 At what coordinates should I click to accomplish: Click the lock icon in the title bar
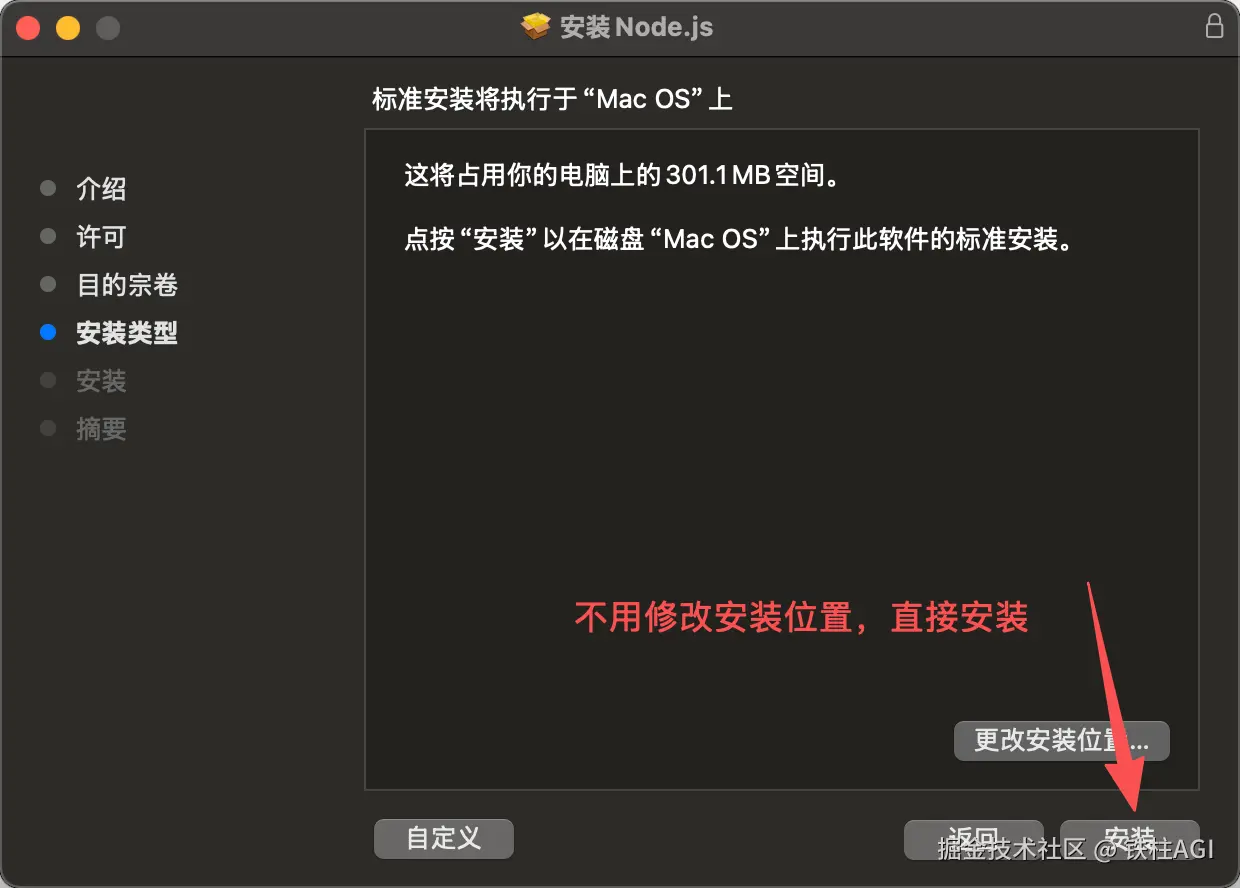tap(1214, 26)
